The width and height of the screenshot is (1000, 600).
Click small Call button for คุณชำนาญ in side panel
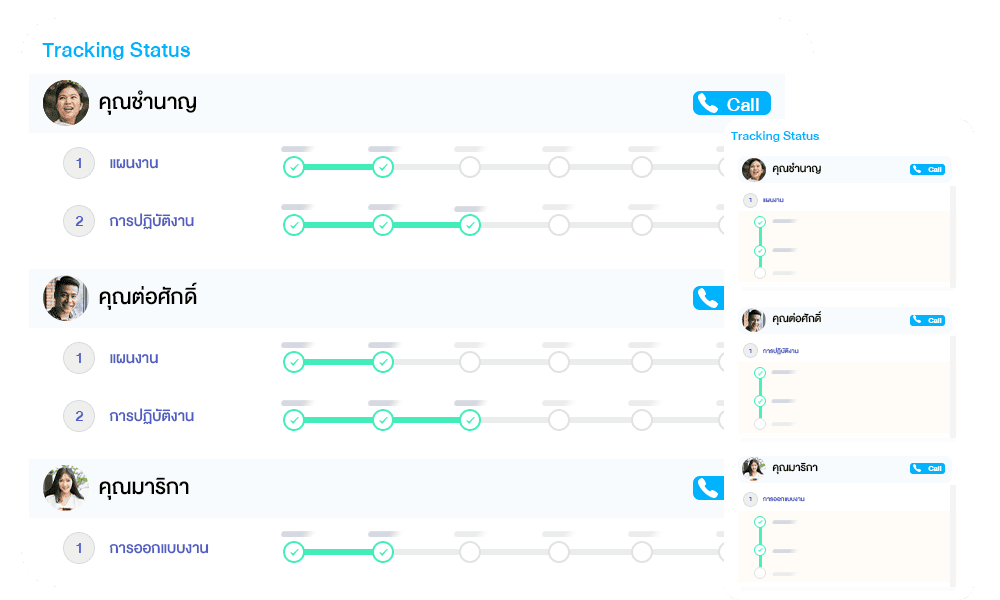(927, 169)
